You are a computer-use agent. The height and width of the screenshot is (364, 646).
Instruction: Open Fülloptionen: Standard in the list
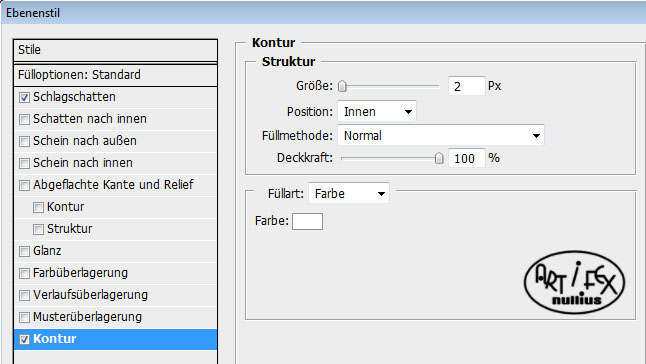click(x=115, y=75)
